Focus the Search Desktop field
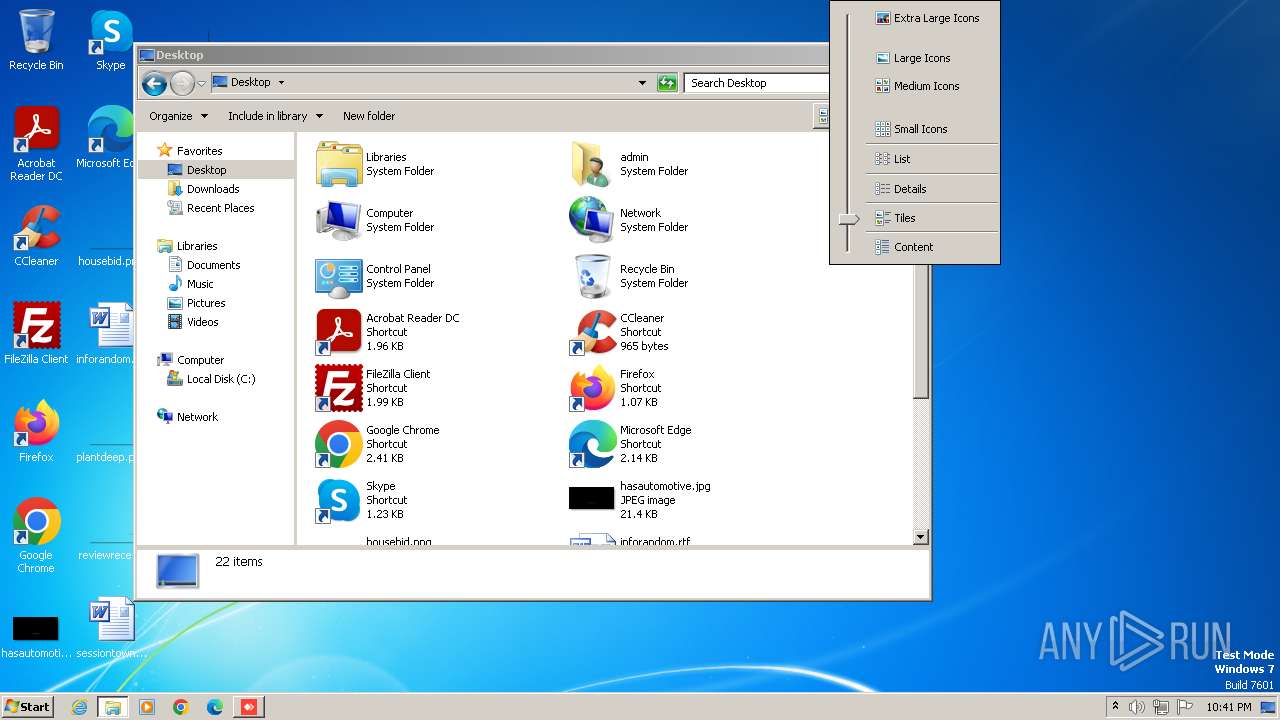The width and height of the screenshot is (1280, 720). pyautogui.click(x=757, y=83)
